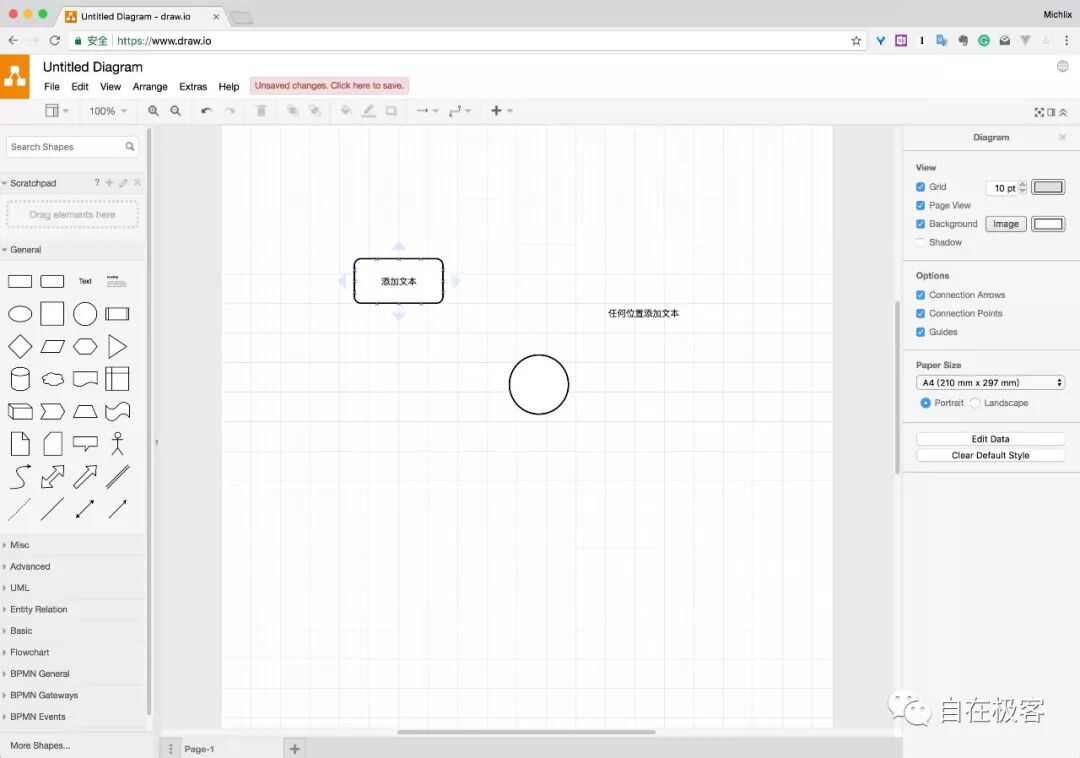
Task: Add a new page with plus button
Action: [294, 749]
